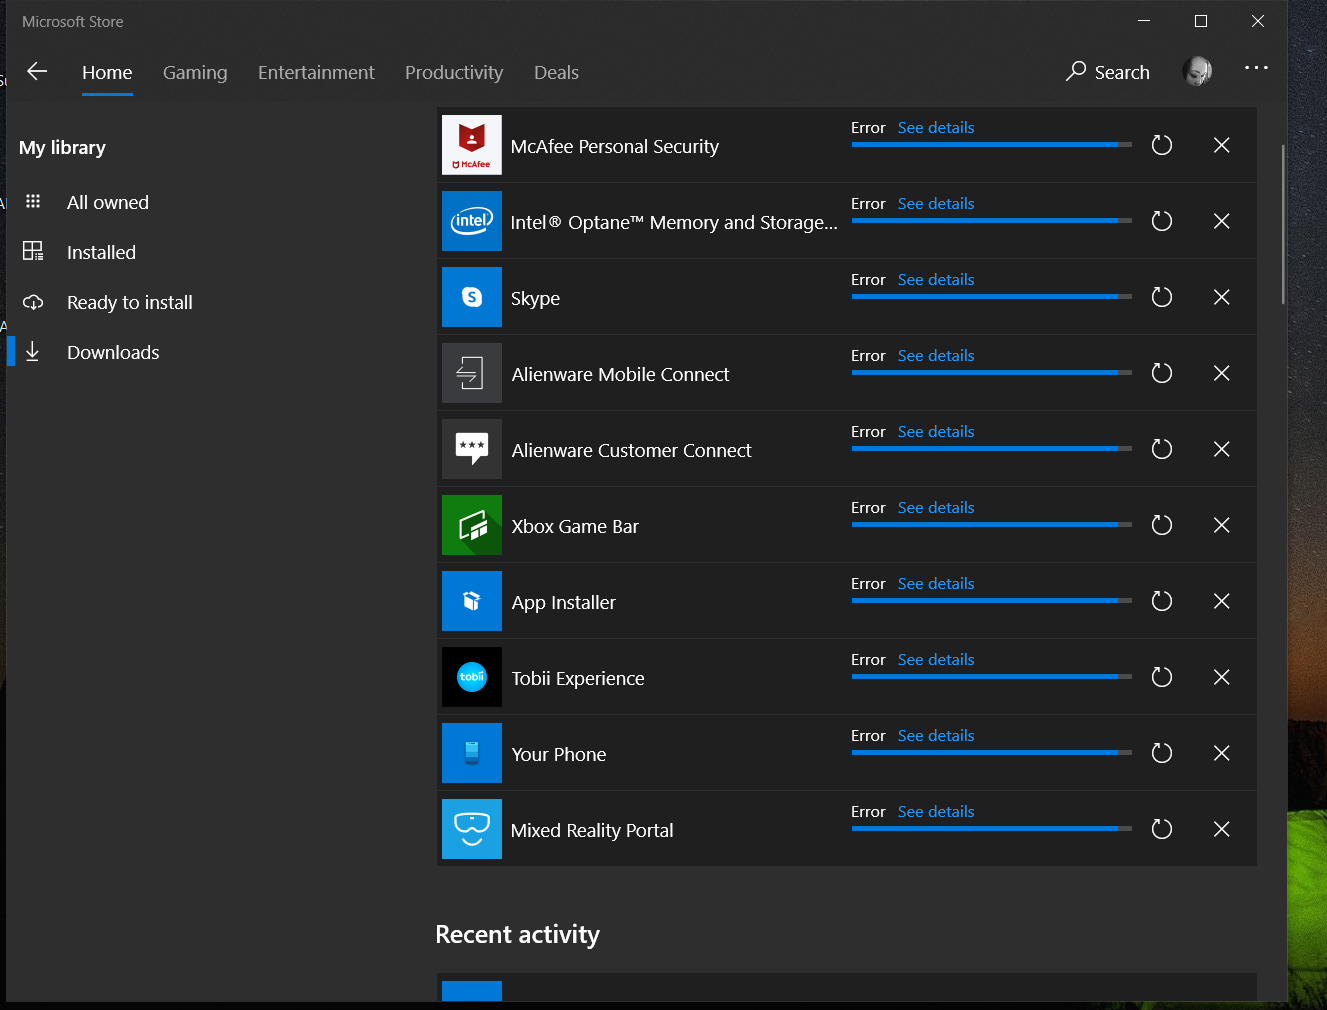See details for Your Phone error

coord(936,736)
